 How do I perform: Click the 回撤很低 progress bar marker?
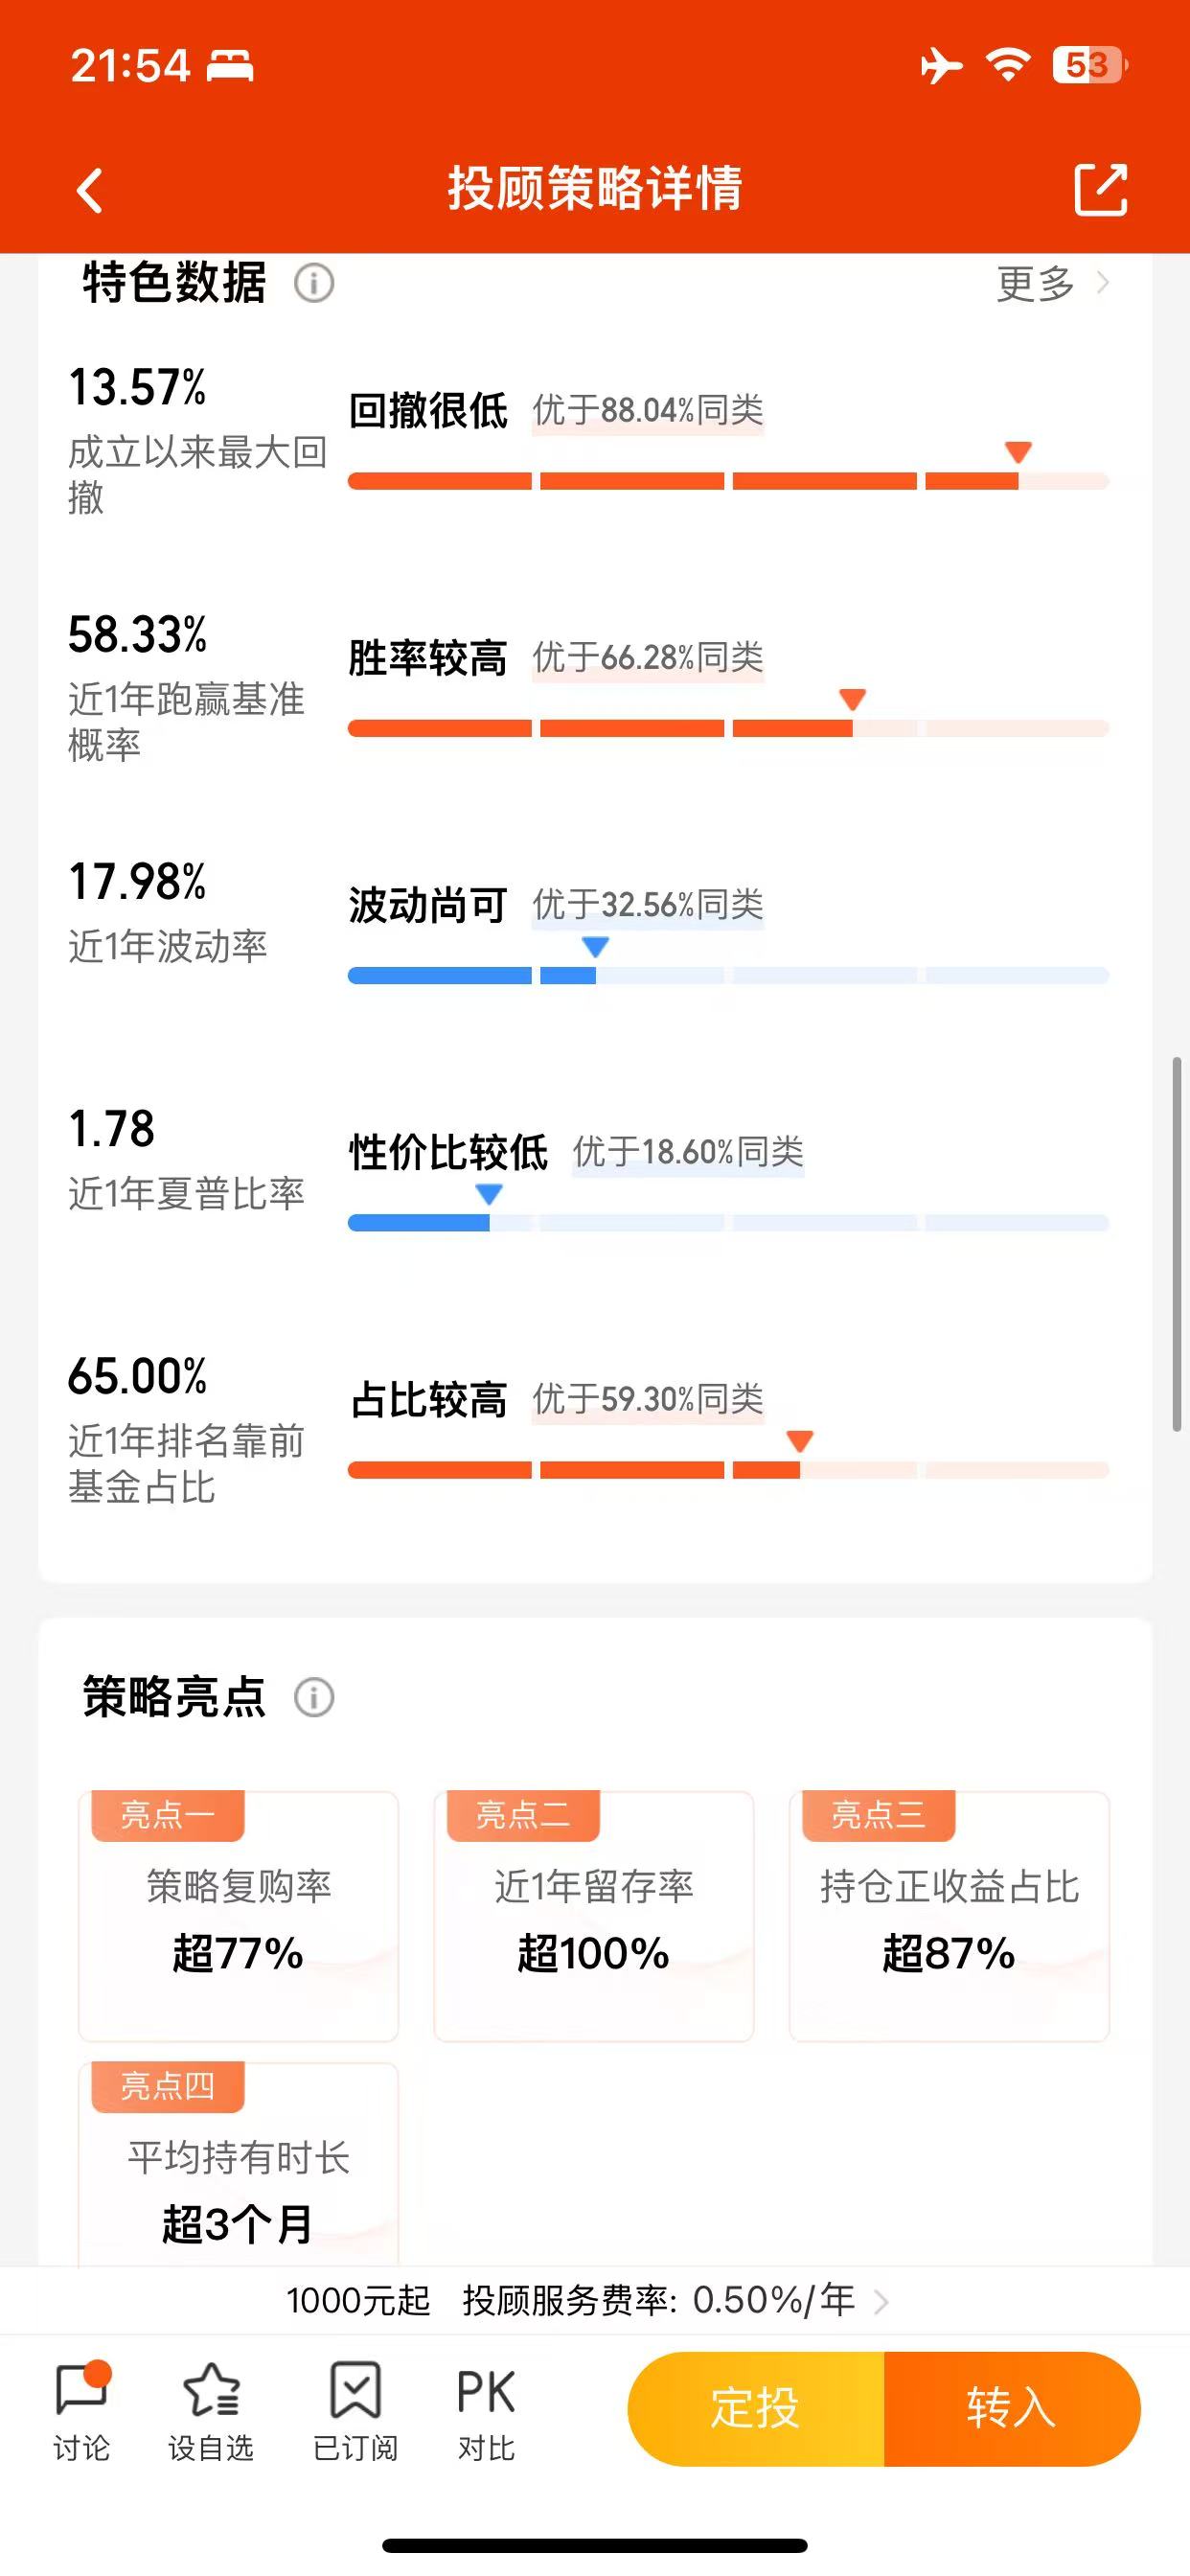1018,452
